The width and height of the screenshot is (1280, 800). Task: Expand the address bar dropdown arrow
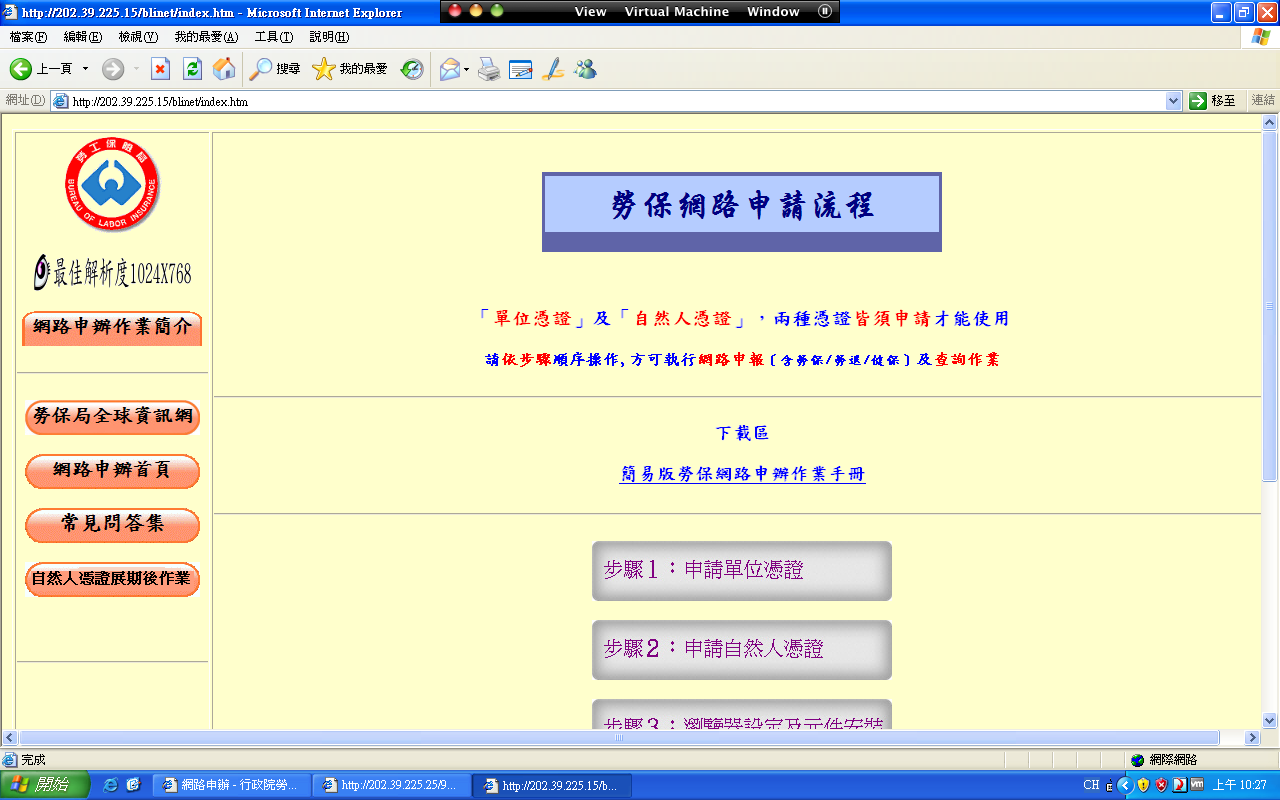1174,101
